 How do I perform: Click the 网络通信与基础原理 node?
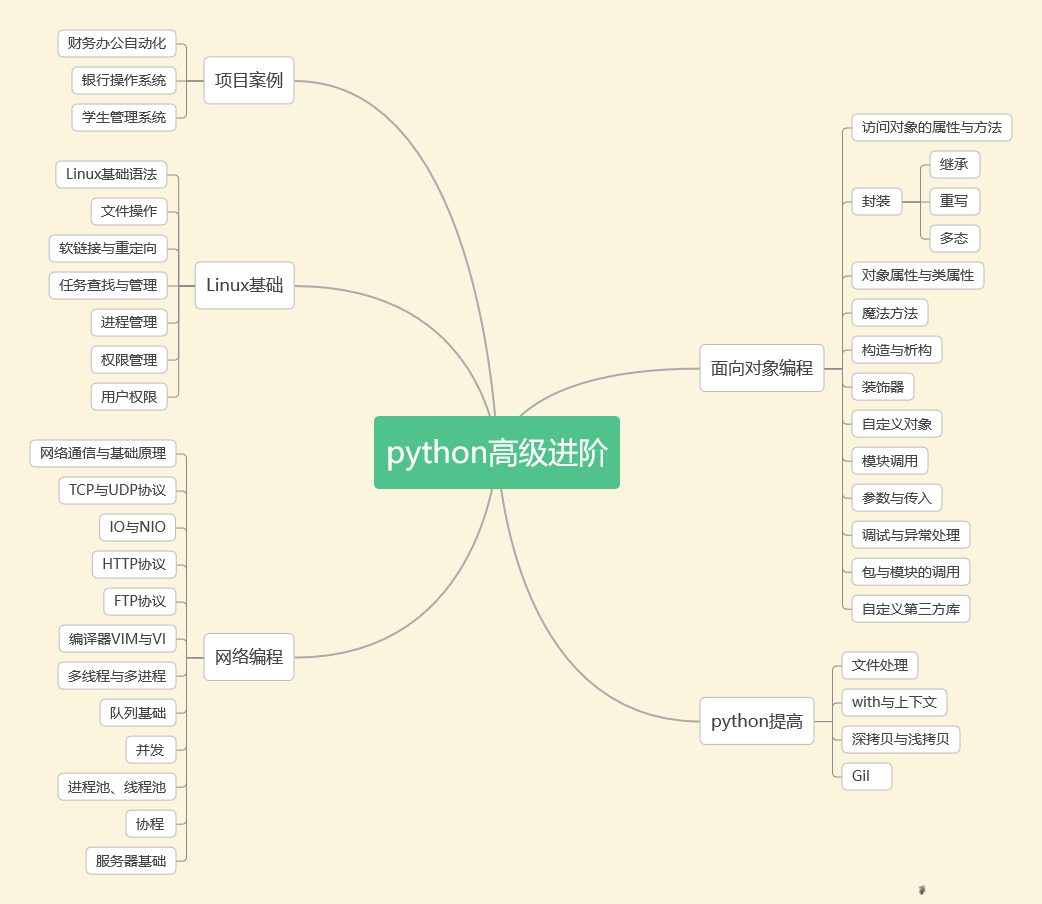click(103, 453)
